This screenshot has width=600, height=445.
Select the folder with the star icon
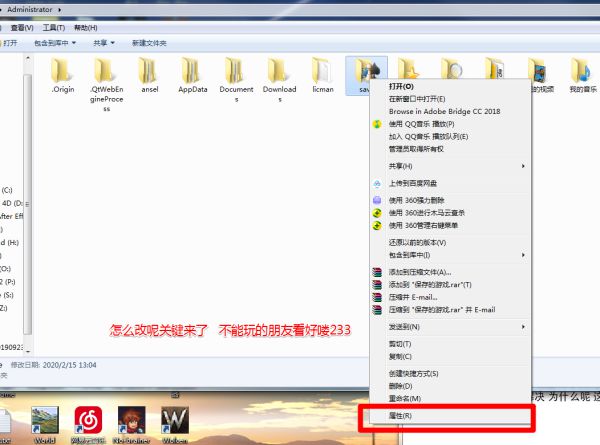click(409, 68)
